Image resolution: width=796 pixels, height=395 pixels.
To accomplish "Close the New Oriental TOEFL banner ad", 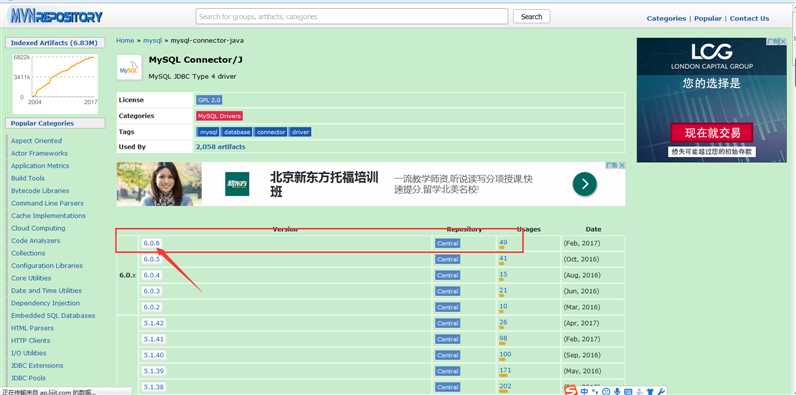I will [622, 165].
